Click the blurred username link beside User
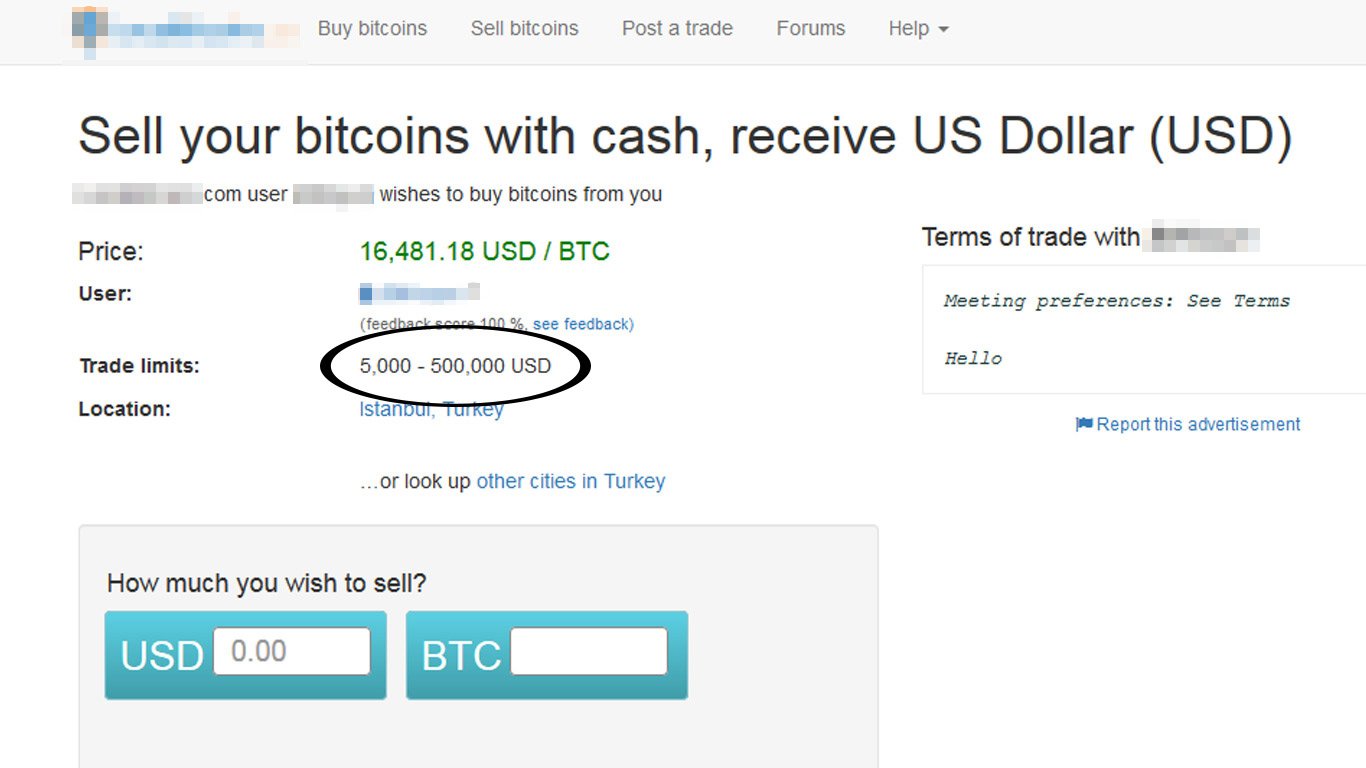1366x768 pixels. point(419,293)
